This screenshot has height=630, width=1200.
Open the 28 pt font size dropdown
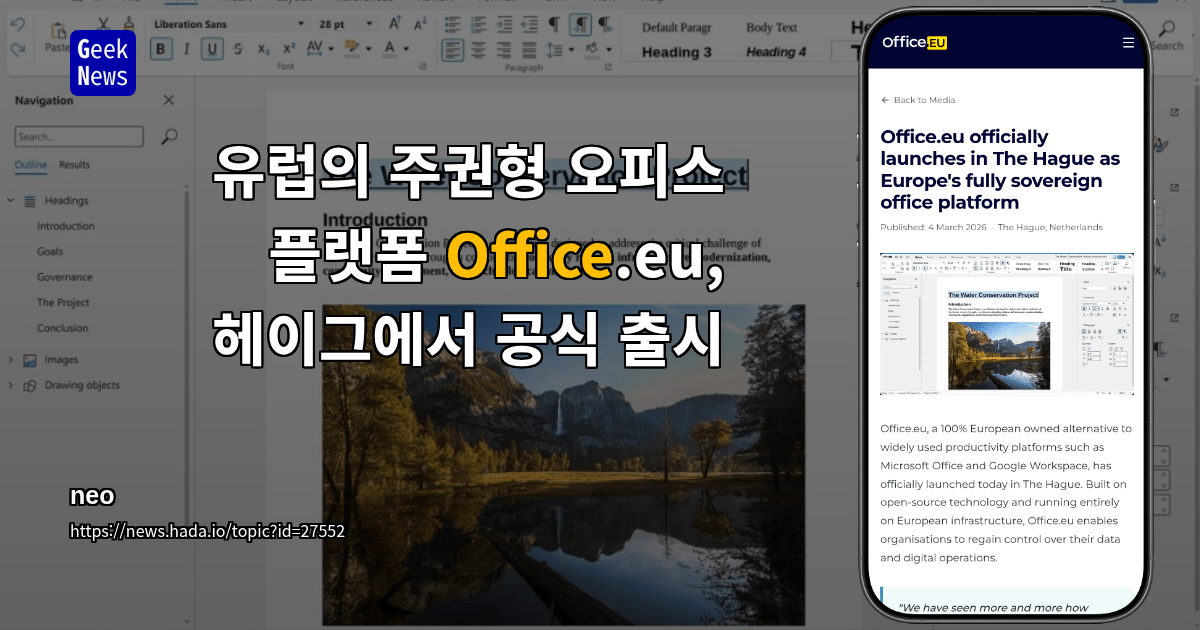368,24
